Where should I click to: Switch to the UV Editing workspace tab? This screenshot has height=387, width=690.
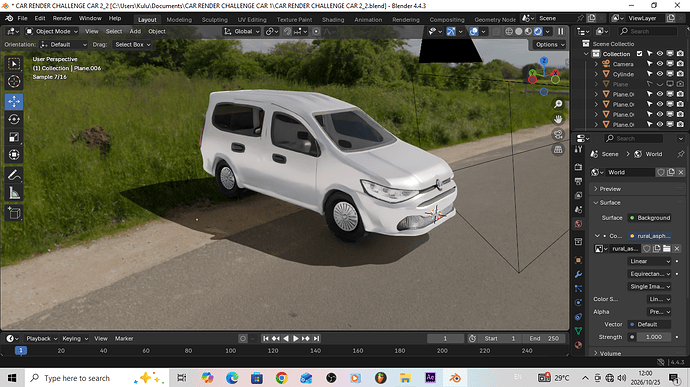pos(252,20)
